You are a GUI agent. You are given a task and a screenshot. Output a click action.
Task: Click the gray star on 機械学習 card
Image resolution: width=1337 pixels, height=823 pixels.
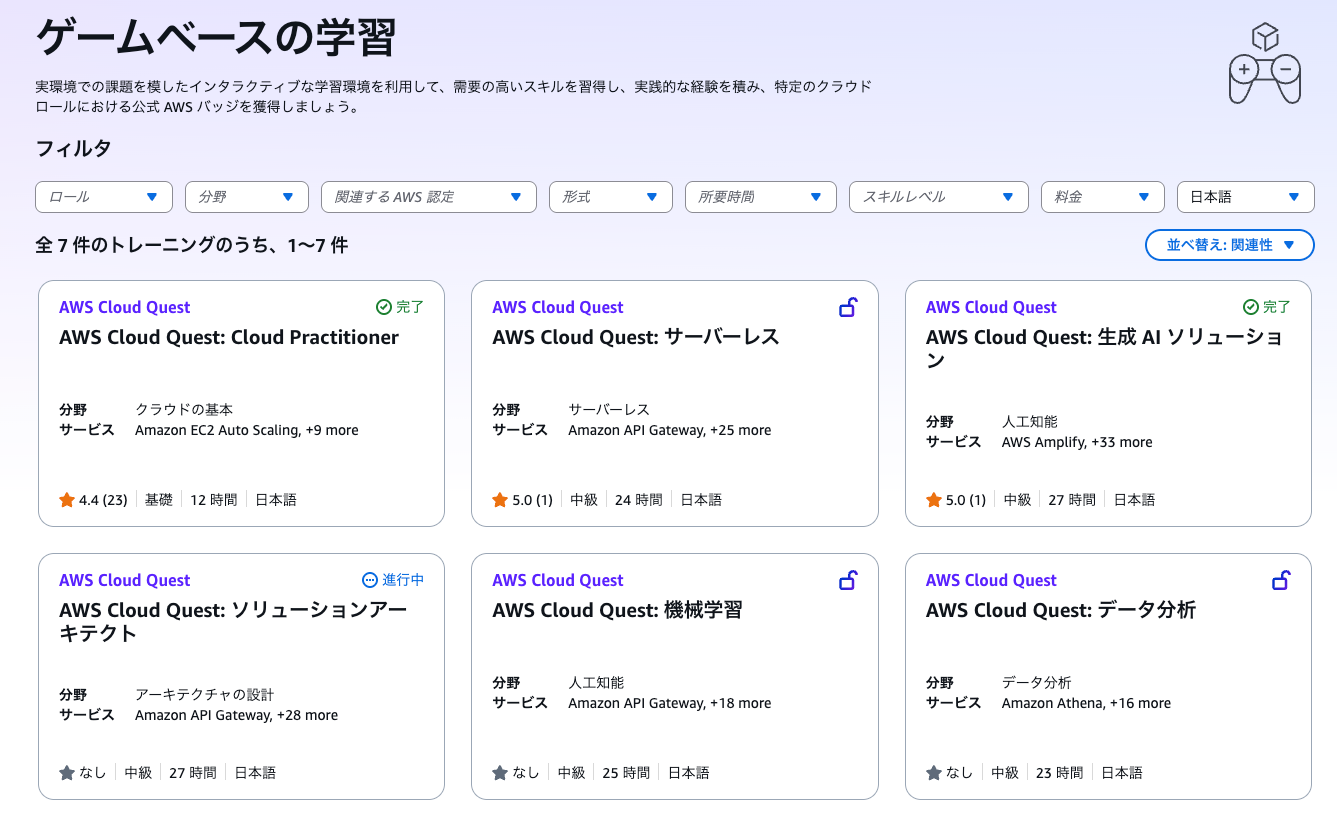pyautogui.click(x=500, y=773)
